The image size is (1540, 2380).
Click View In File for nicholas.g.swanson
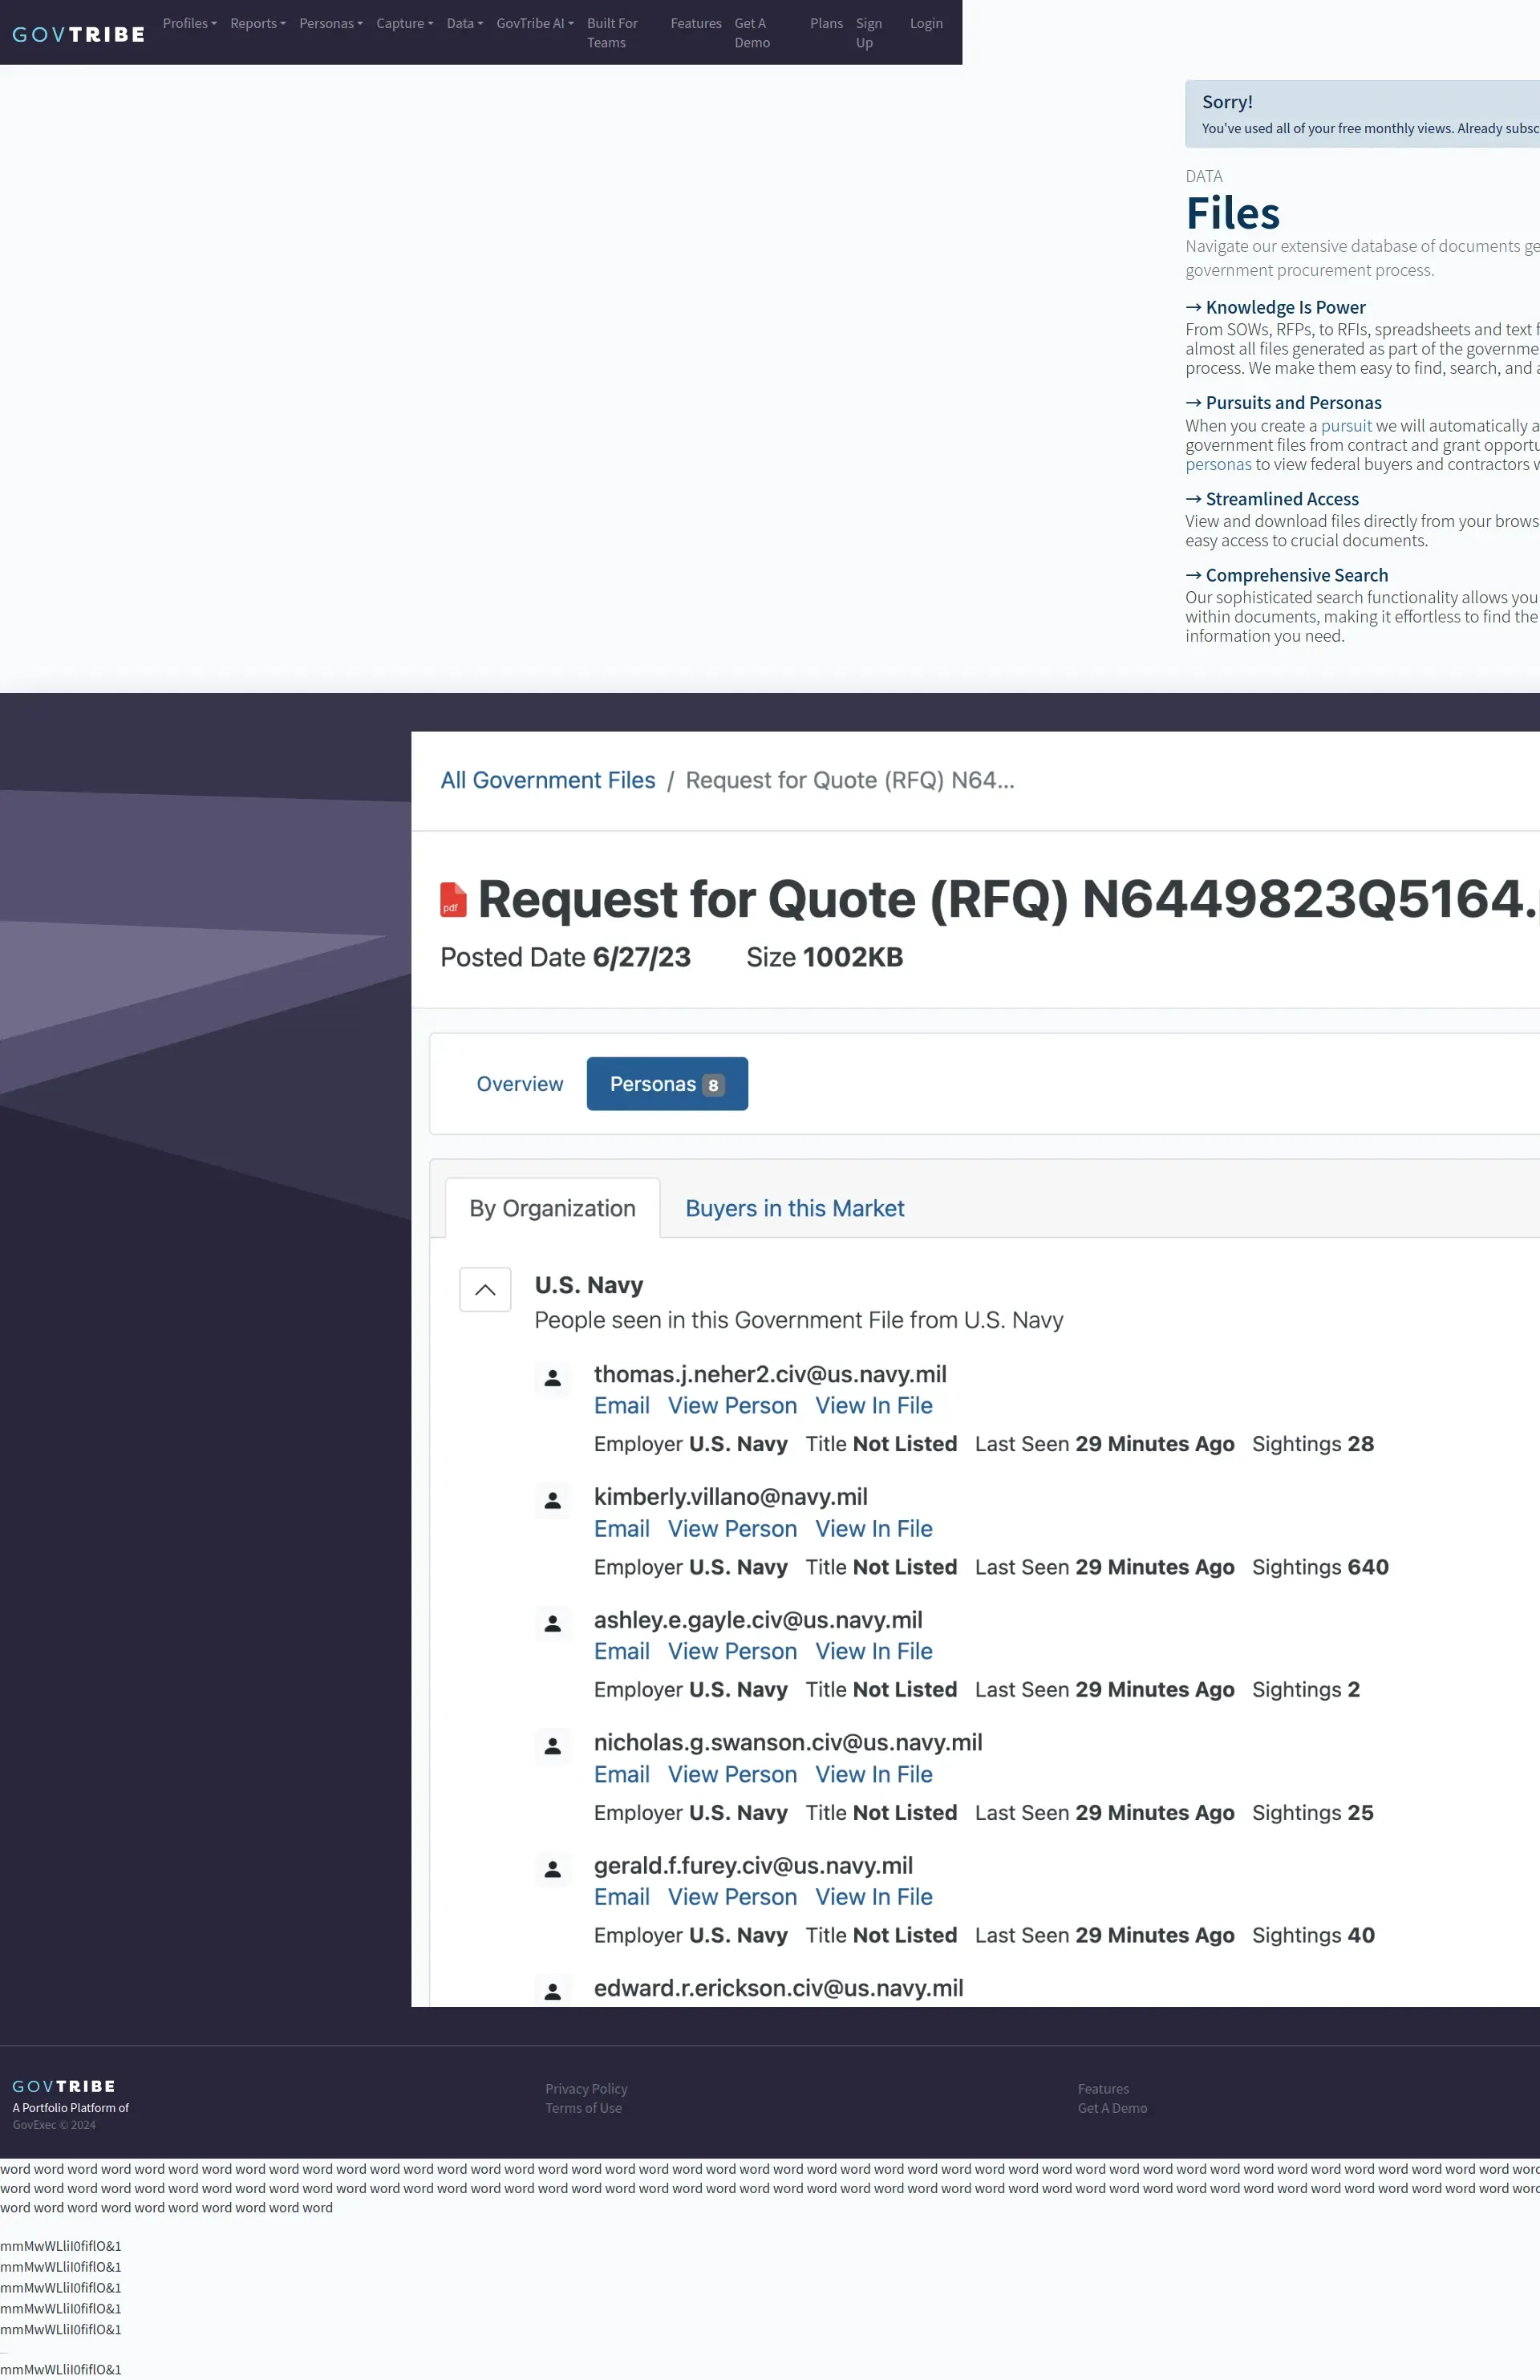pyautogui.click(x=874, y=1775)
